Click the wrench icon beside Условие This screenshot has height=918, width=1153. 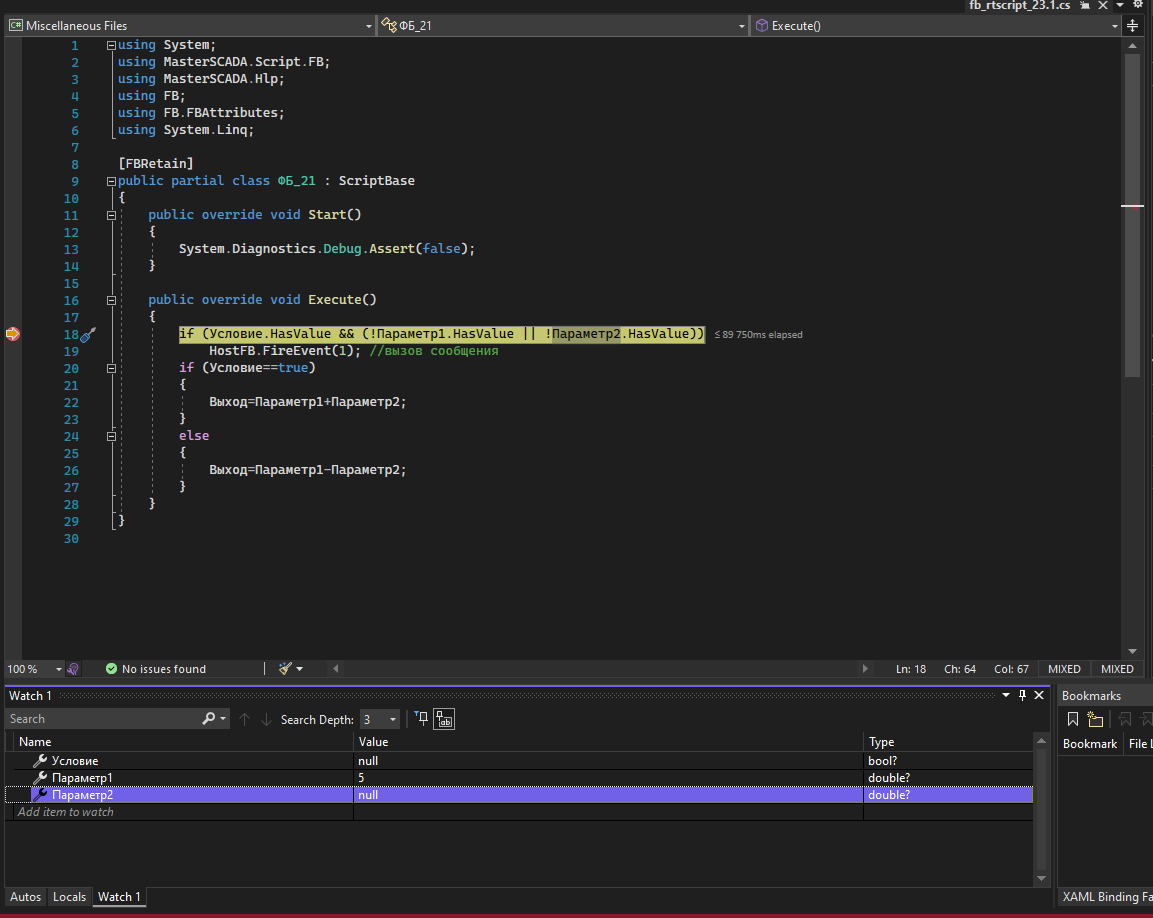[40, 761]
